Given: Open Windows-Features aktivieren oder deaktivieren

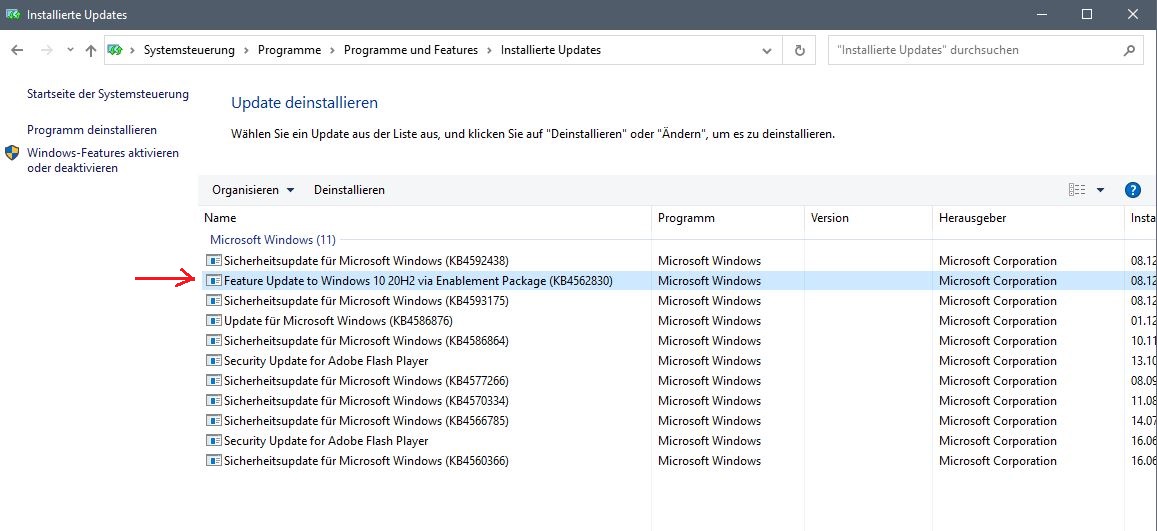Looking at the screenshot, I should click(x=103, y=160).
